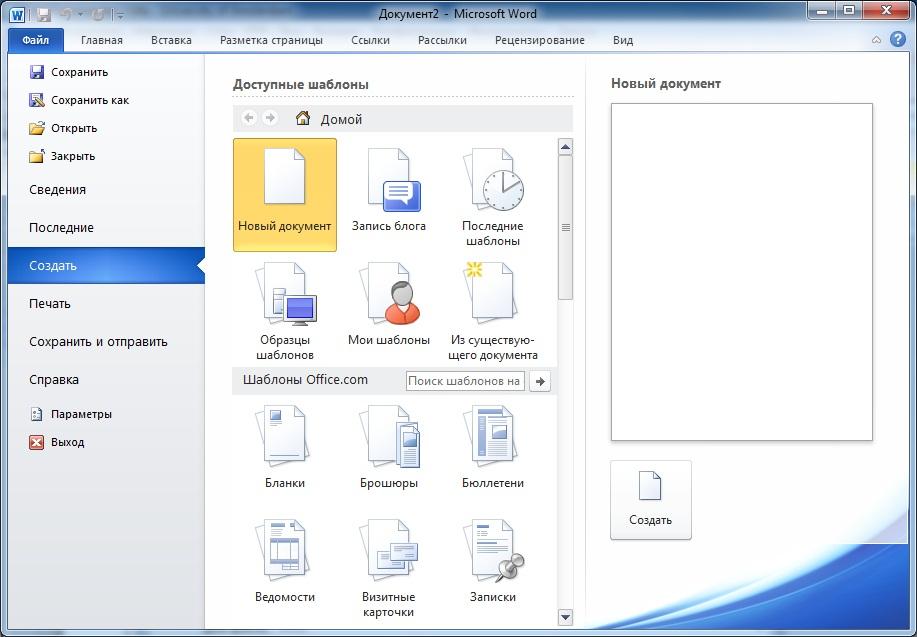917x637 pixels.
Task: Open the Quick Access Toolbar customize dropdown
Action: point(119,15)
